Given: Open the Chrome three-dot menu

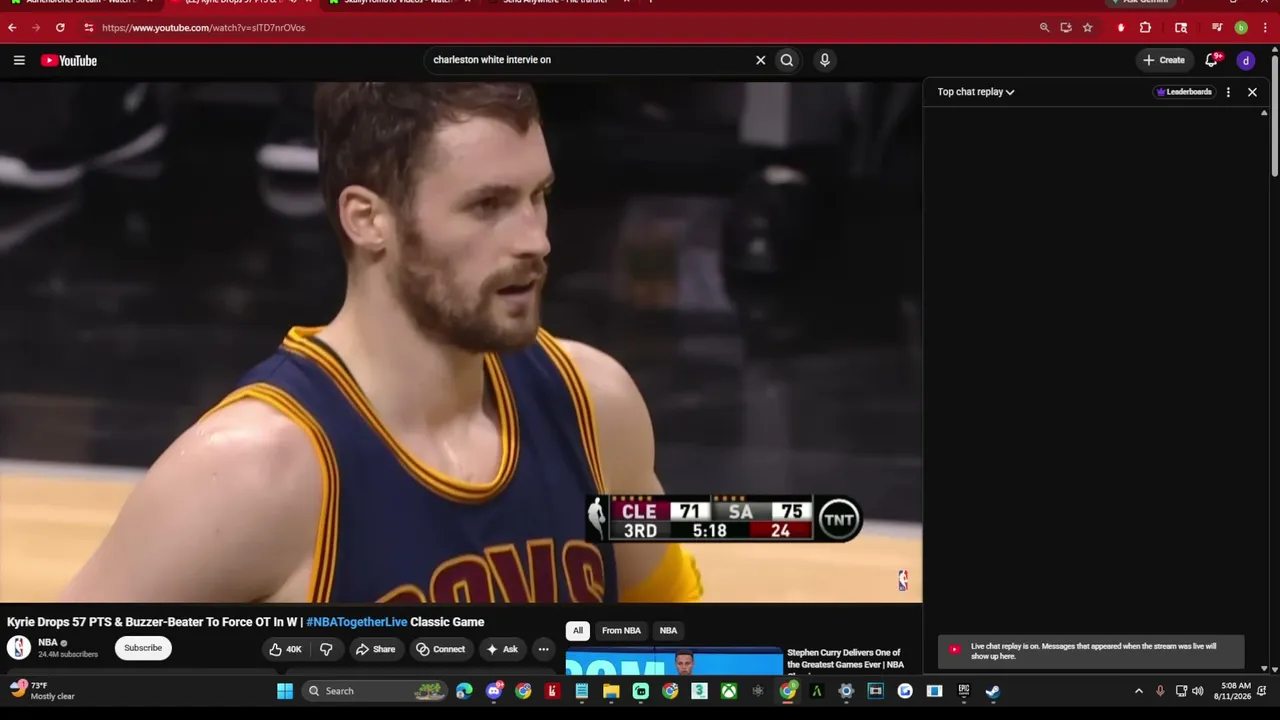Looking at the screenshot, I should 1265,28.
